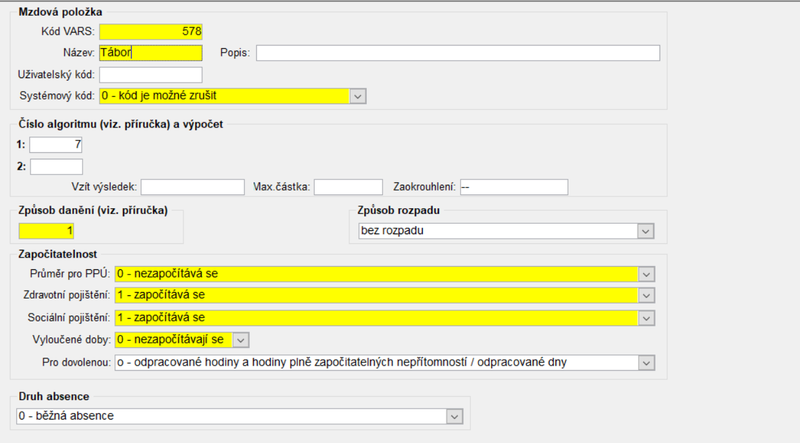This screenshot has width=800, height=443.
Task: Click the Kód VARS label
Action: pyautogui.click(x=68, y=32)
